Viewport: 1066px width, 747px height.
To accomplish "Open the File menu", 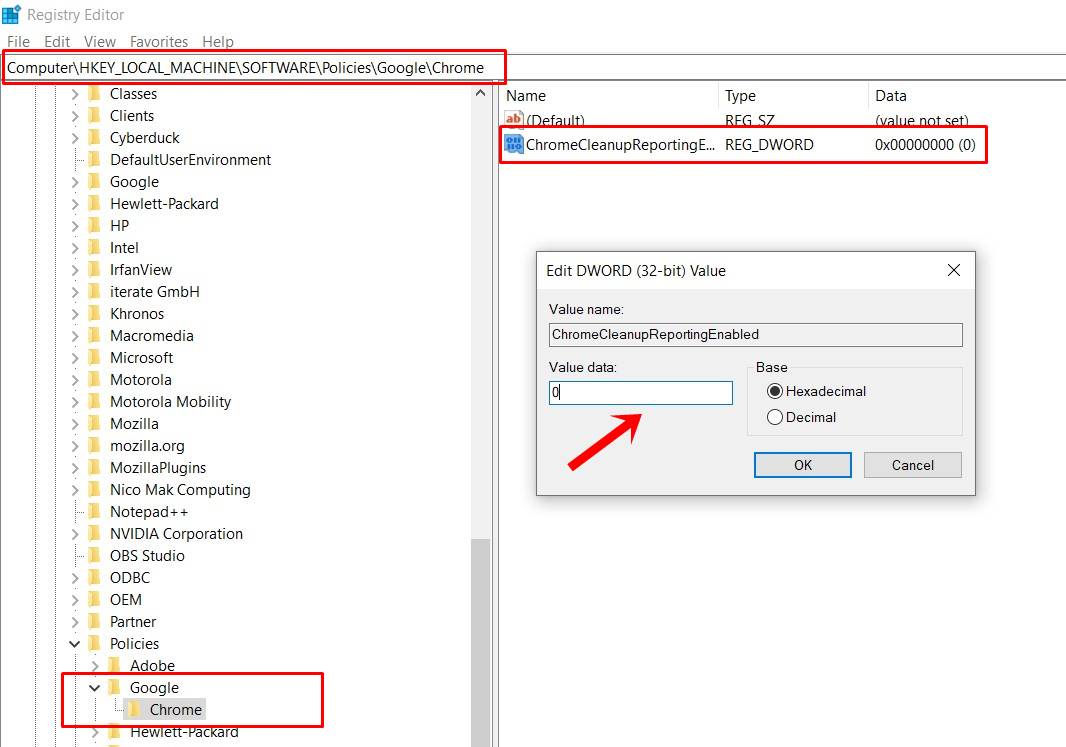I will click(x=18, y=41).
